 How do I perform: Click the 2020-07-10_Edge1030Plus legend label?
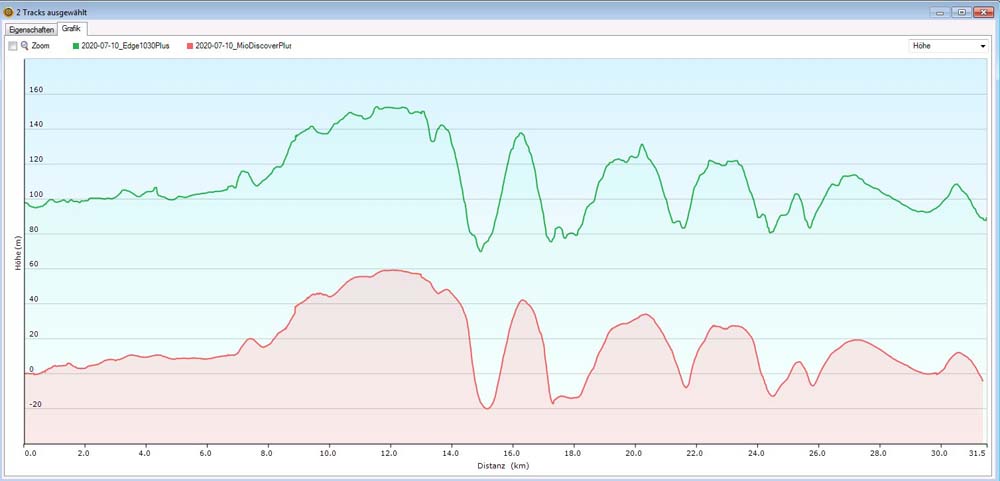(125, 46)
